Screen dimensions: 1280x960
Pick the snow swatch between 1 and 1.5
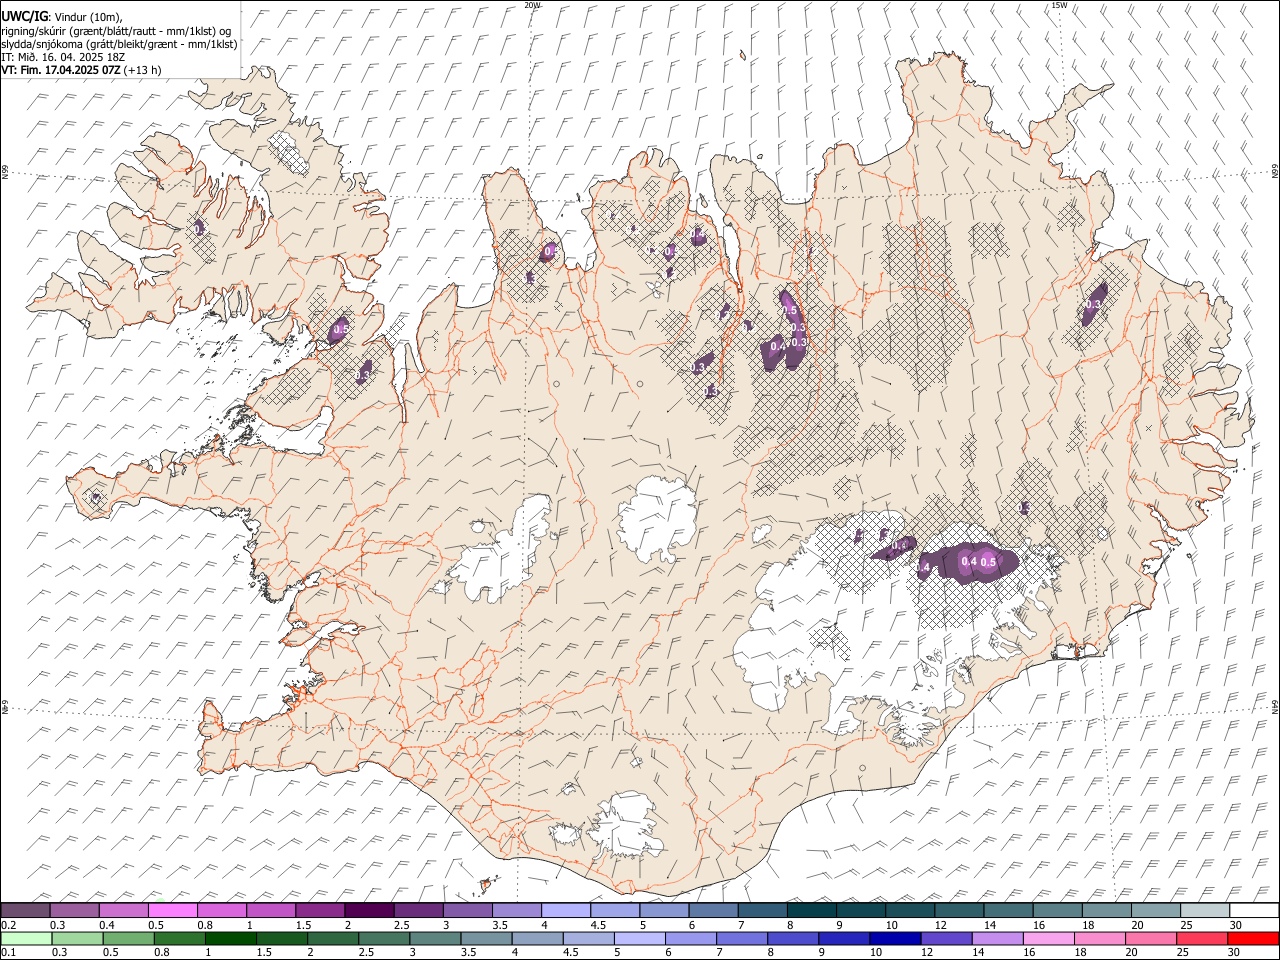click(x=271, y=911)
